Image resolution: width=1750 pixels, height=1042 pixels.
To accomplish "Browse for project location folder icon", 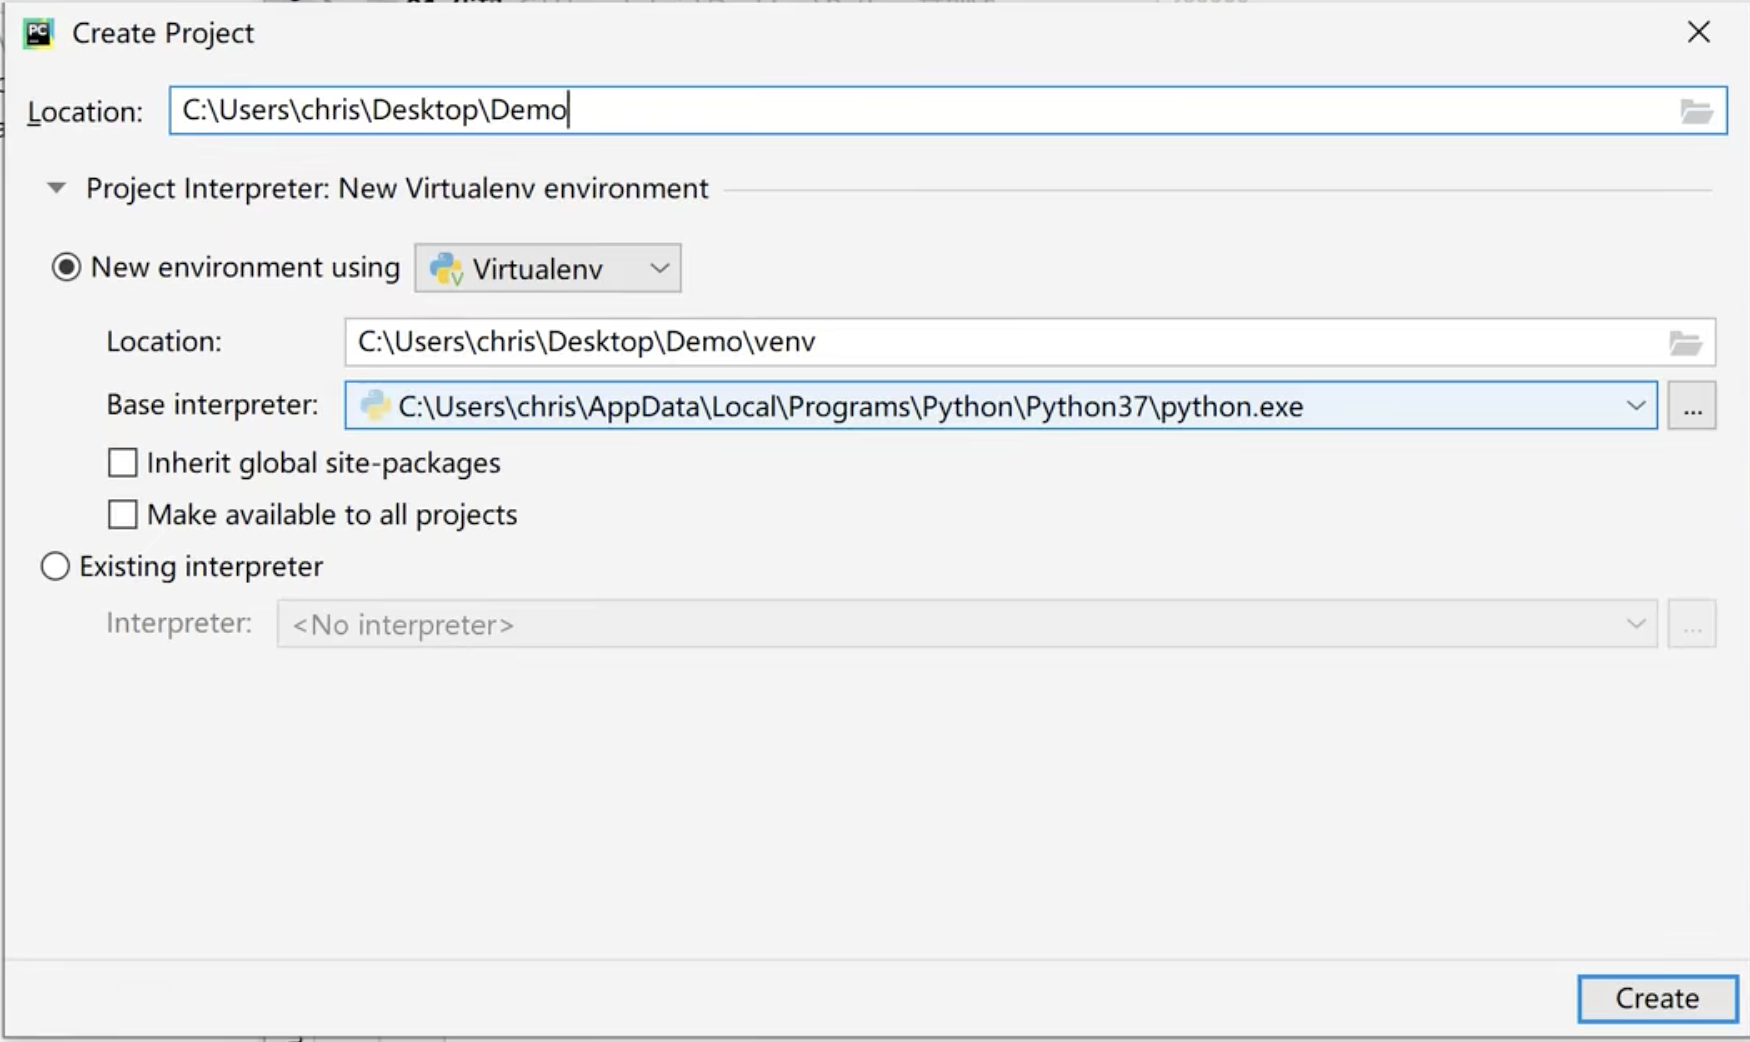I will pos(1696,111).
